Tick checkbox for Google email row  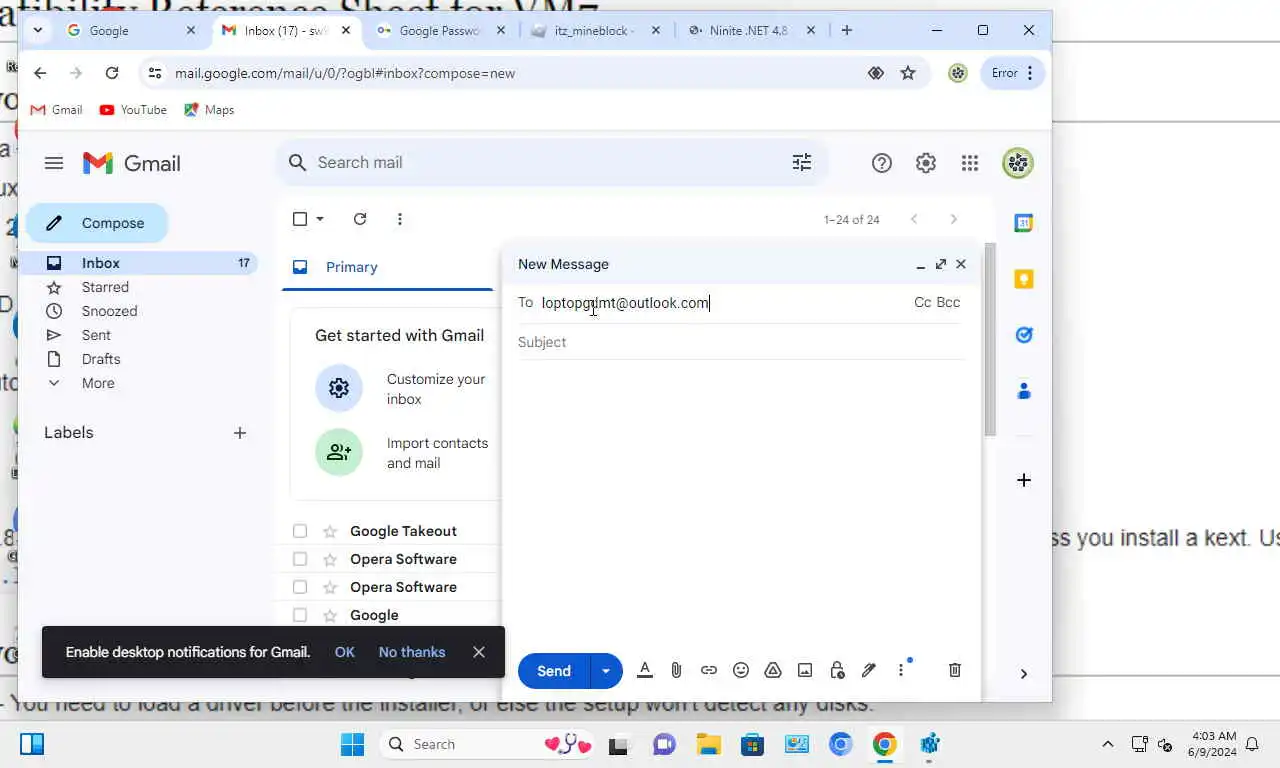[x=300, y=615]
